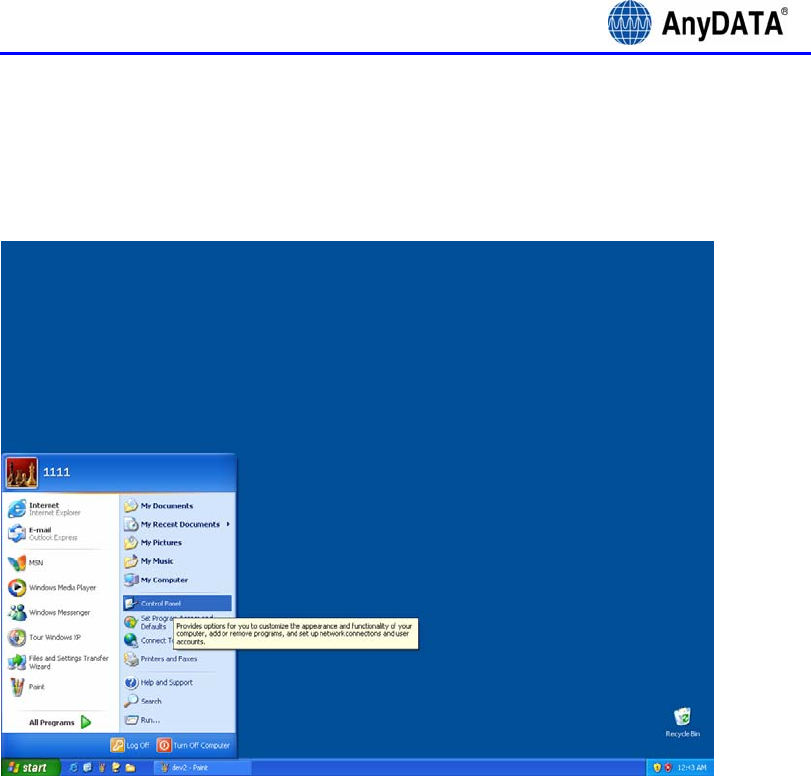Open Set Program Access and Defaults
The image size is (811, 776).
click(x=148, y=622)
